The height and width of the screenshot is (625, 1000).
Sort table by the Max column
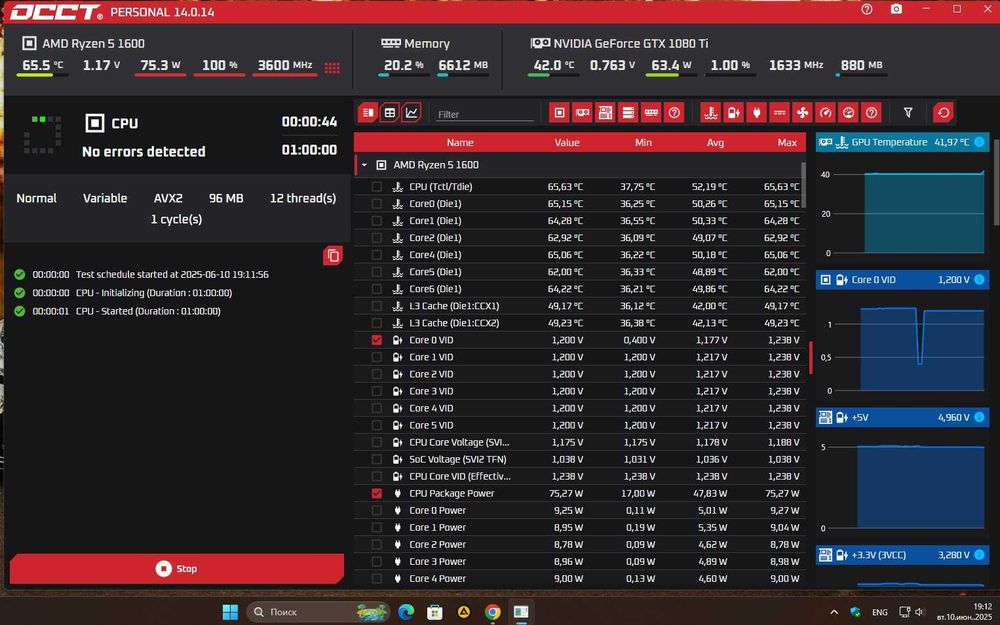(x=787, y=142)
